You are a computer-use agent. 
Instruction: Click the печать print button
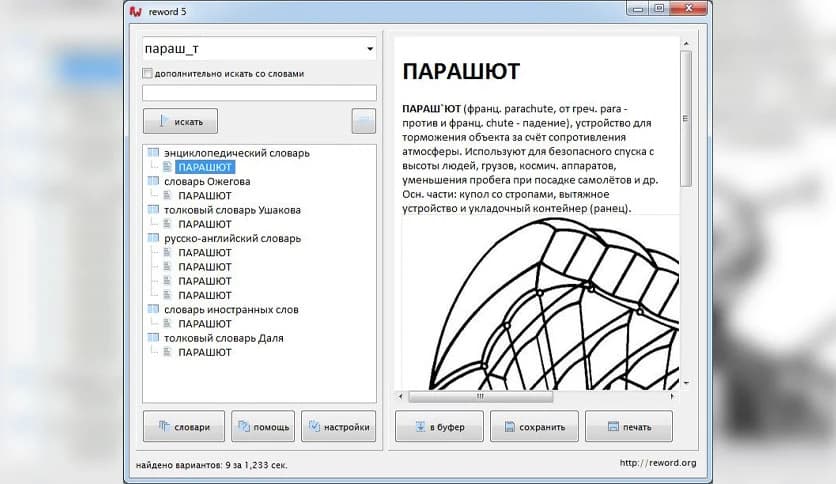pyautogui.click(x=629, y=426)
